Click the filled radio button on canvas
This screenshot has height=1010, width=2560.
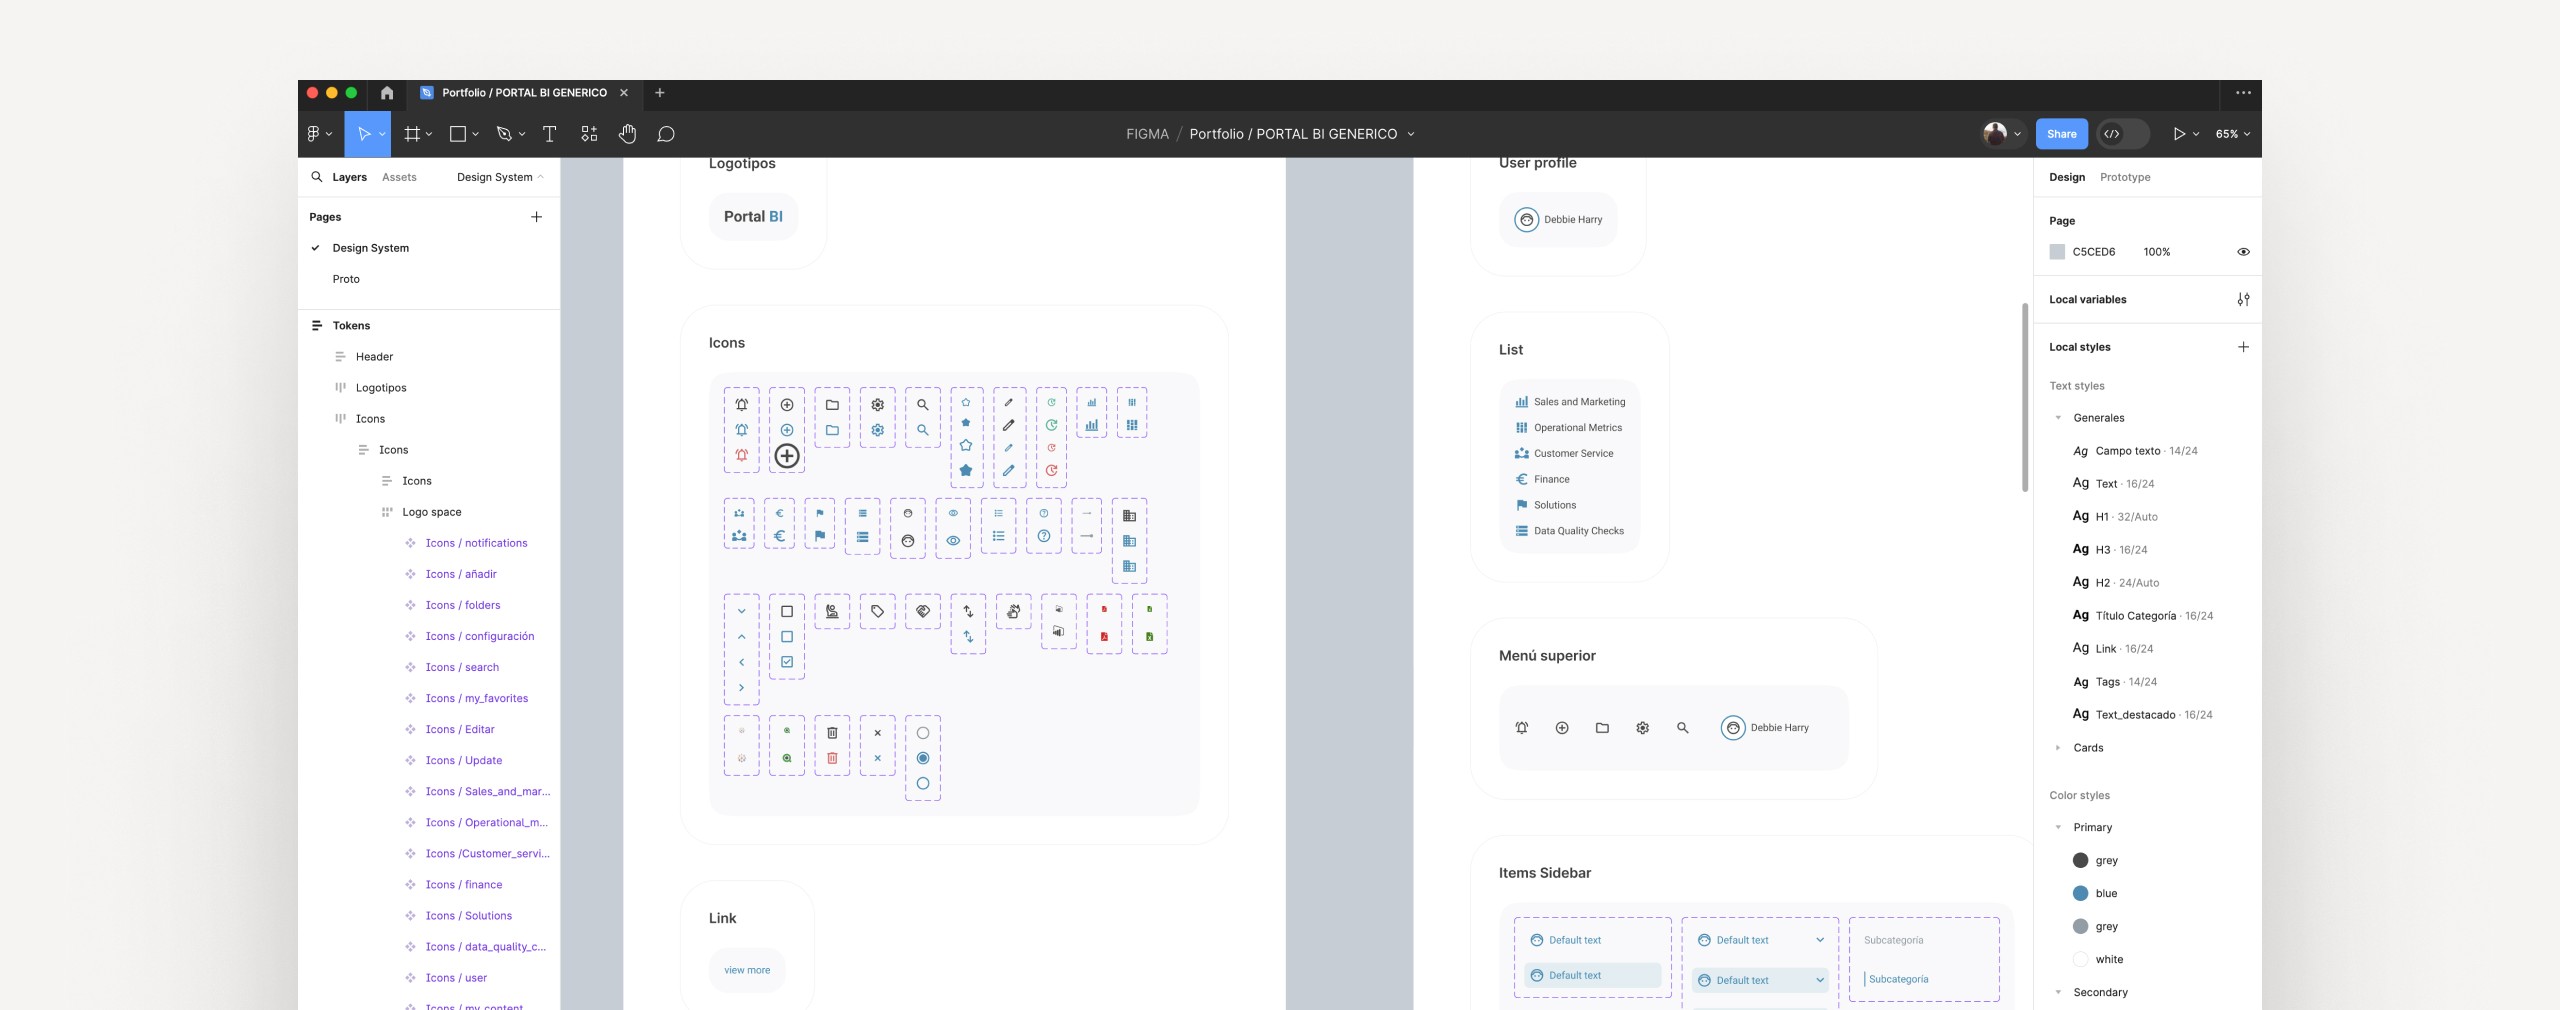(x=923, y=758)
